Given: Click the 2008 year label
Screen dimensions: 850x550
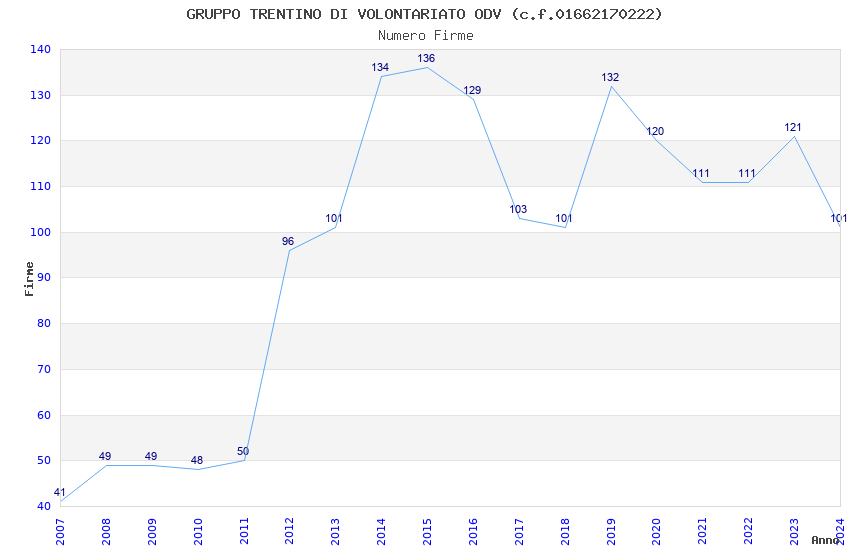Looking at the screenshot, I should coord(106,532).
